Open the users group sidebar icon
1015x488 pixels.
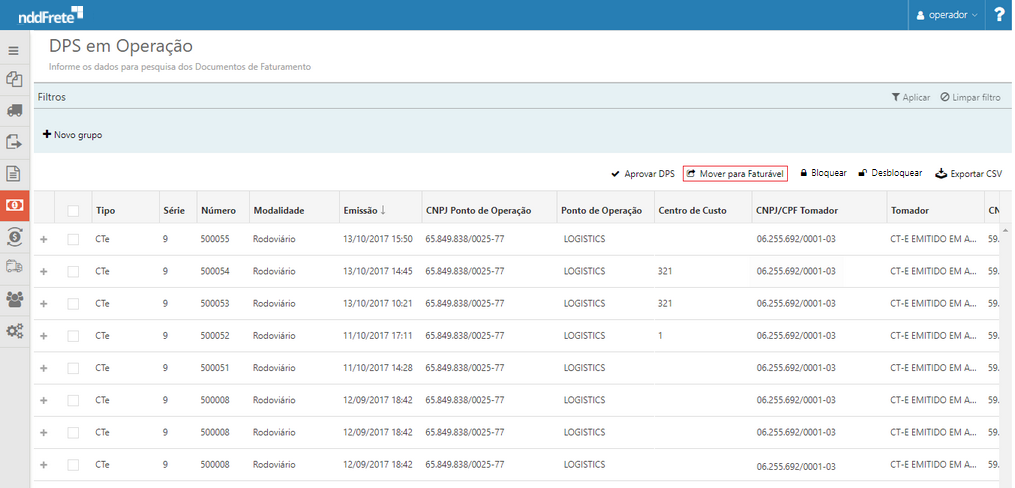[14, 298]
